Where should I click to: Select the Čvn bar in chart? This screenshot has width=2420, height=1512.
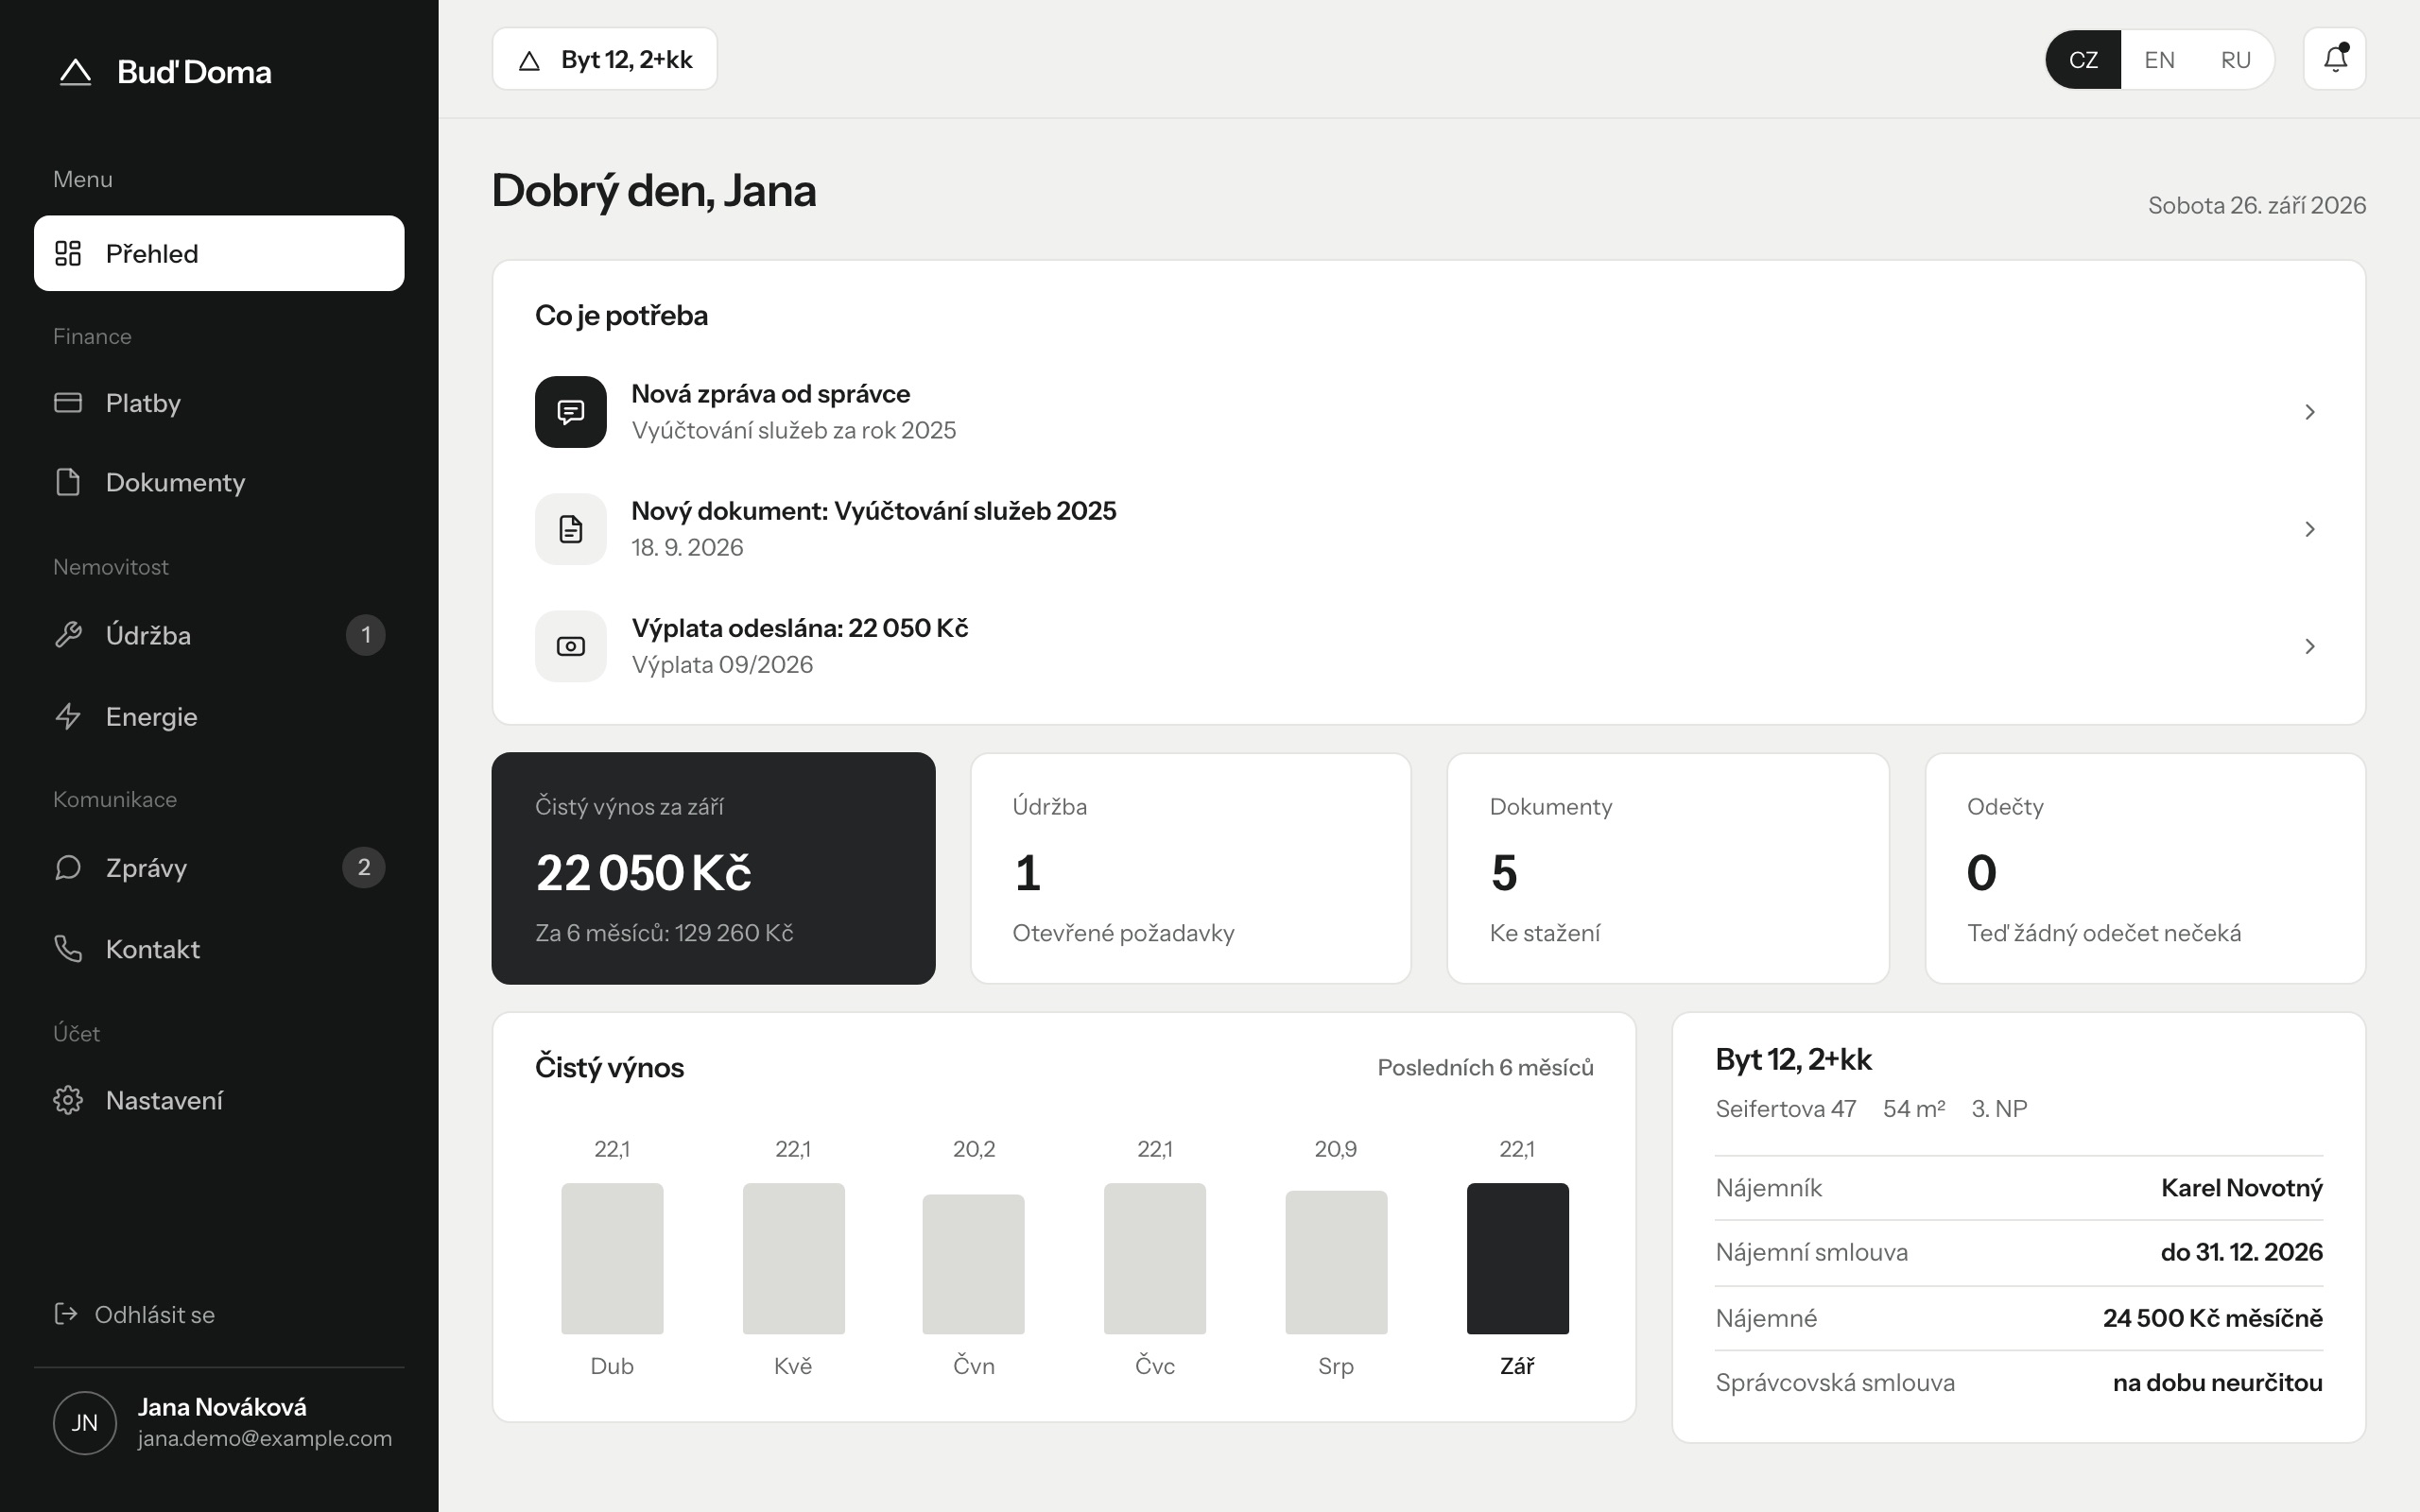click(973, 1264)
